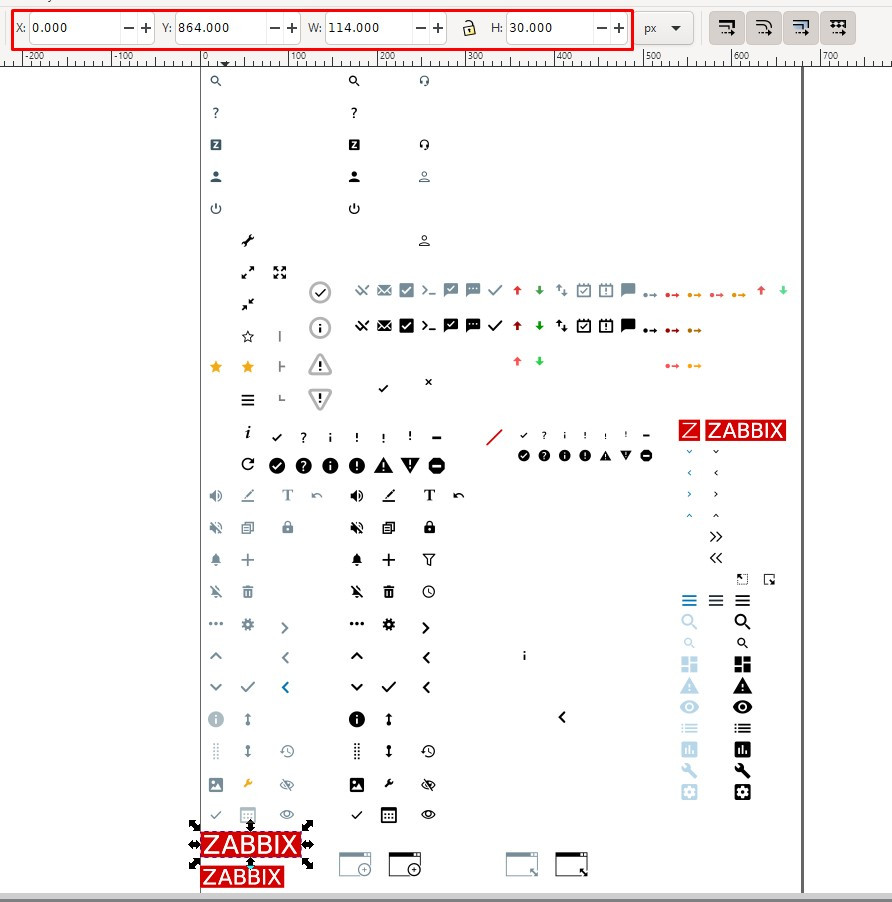892x902 pixels.
Task: Select the orange star icon glyph
Action: (x=216, y=367)
